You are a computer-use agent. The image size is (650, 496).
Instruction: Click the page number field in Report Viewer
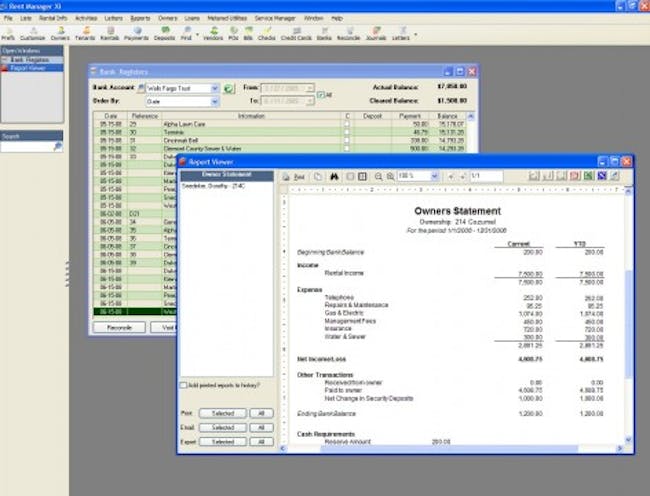tap(486, 176)
